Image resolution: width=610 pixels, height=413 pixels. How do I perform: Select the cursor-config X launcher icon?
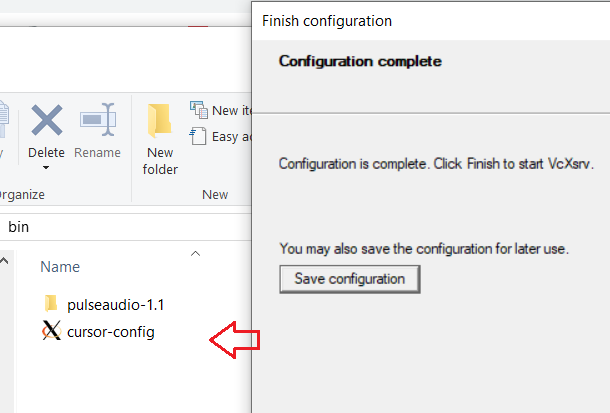coord(51,331)
